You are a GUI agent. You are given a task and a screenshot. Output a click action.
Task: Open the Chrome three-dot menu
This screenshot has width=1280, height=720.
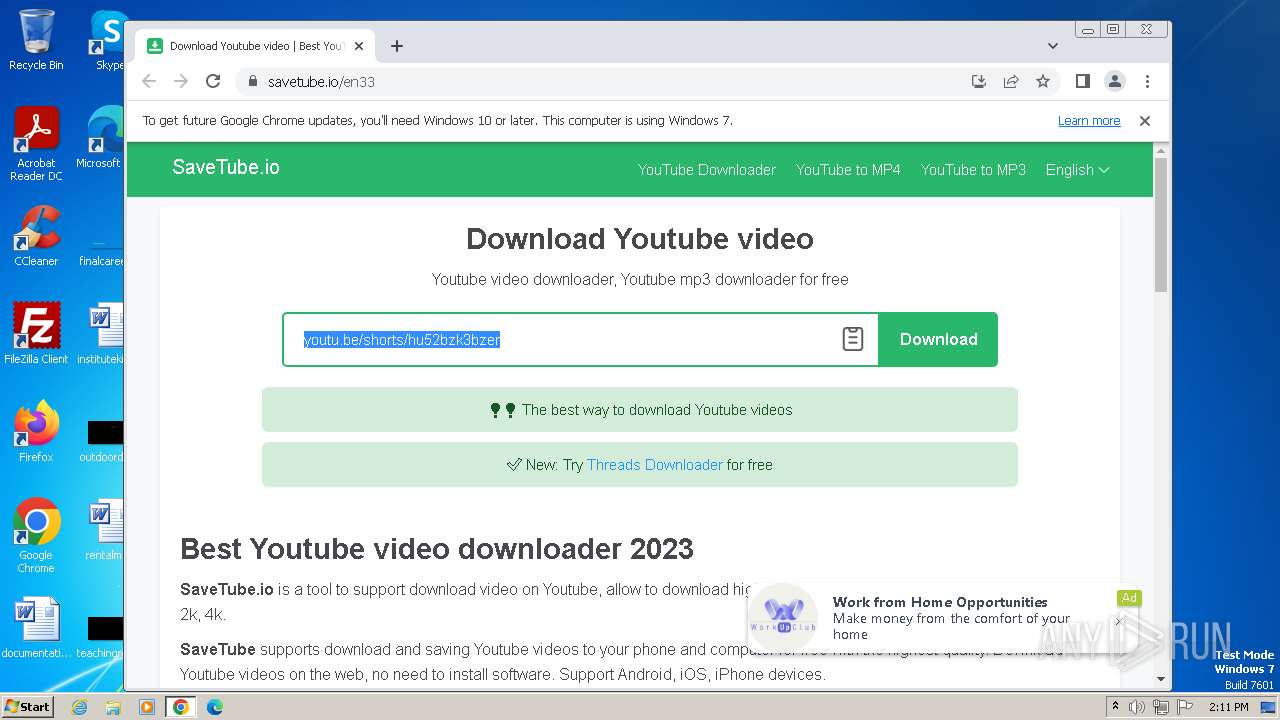(1147, 81)
